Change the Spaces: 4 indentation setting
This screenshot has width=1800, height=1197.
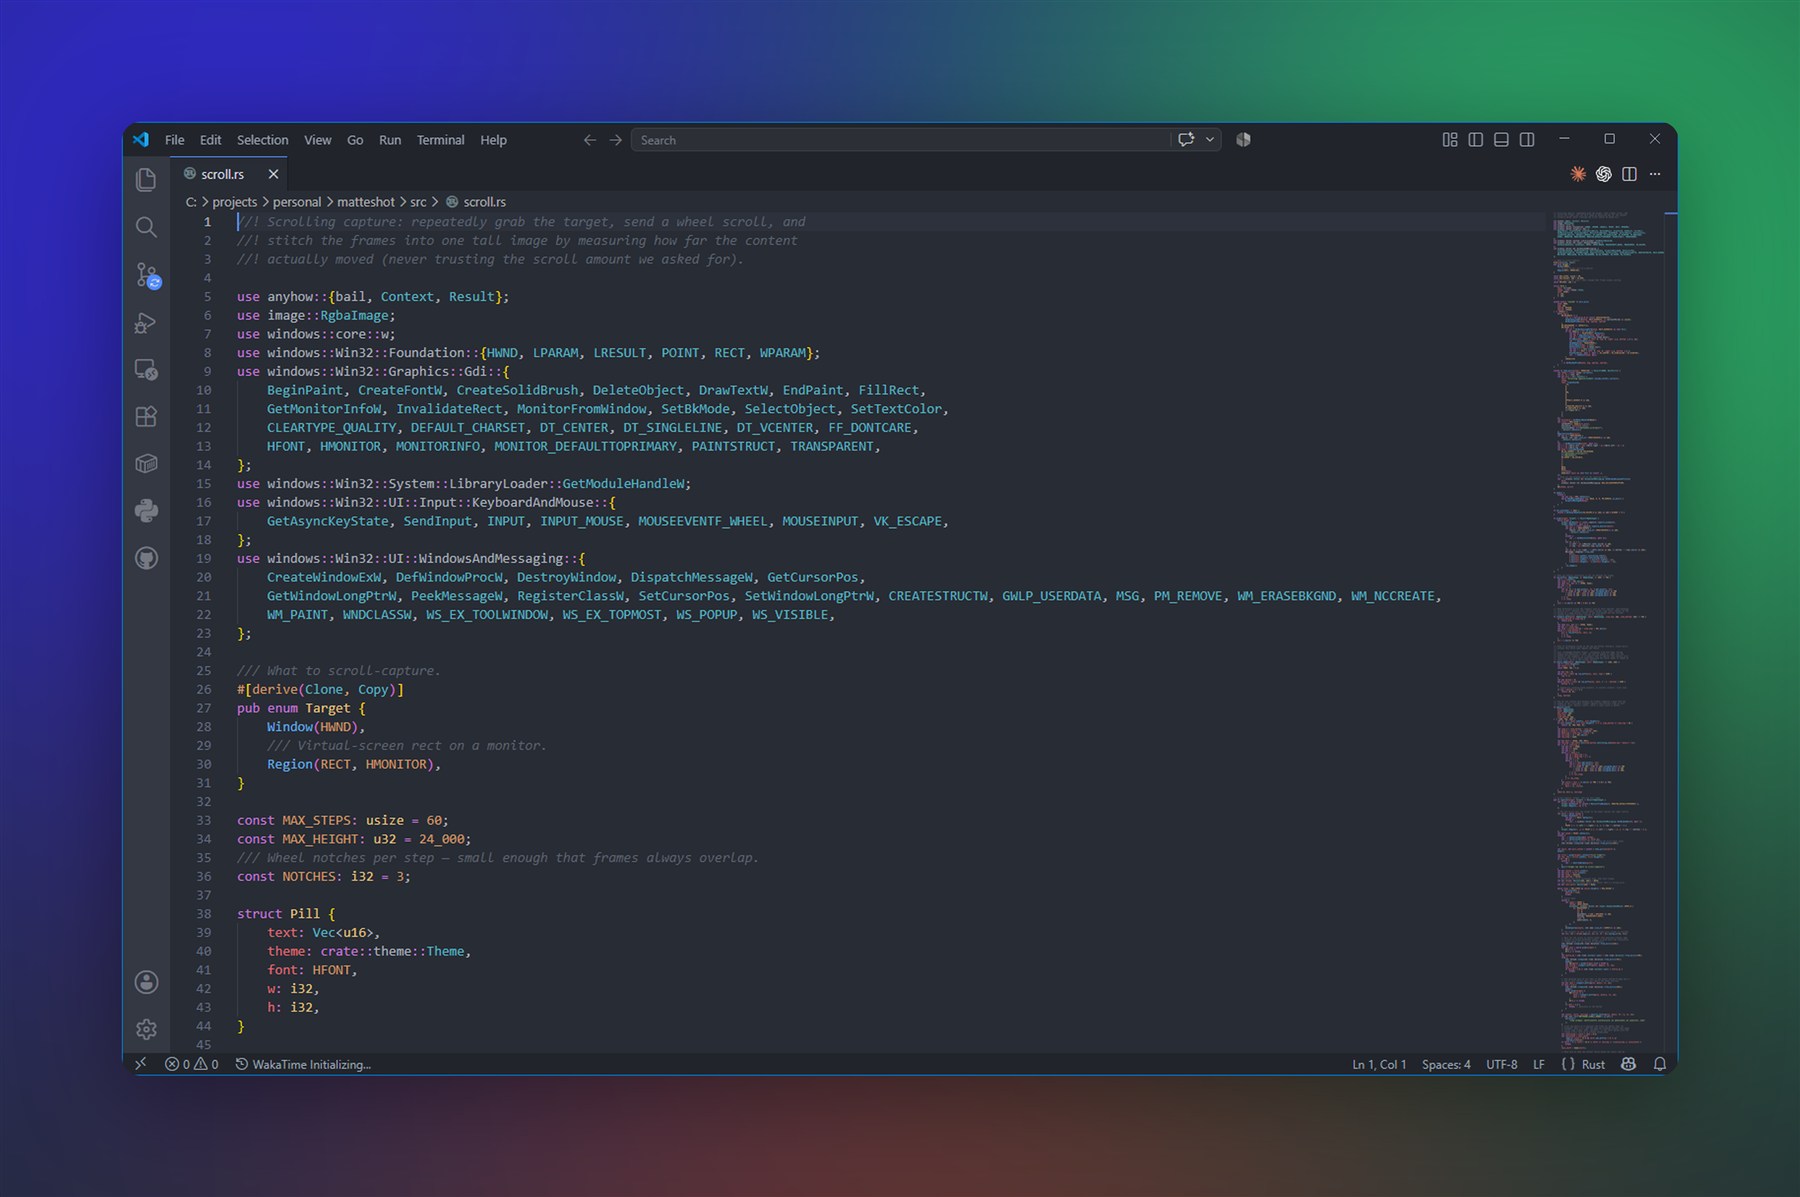tap(1446, 1064)
